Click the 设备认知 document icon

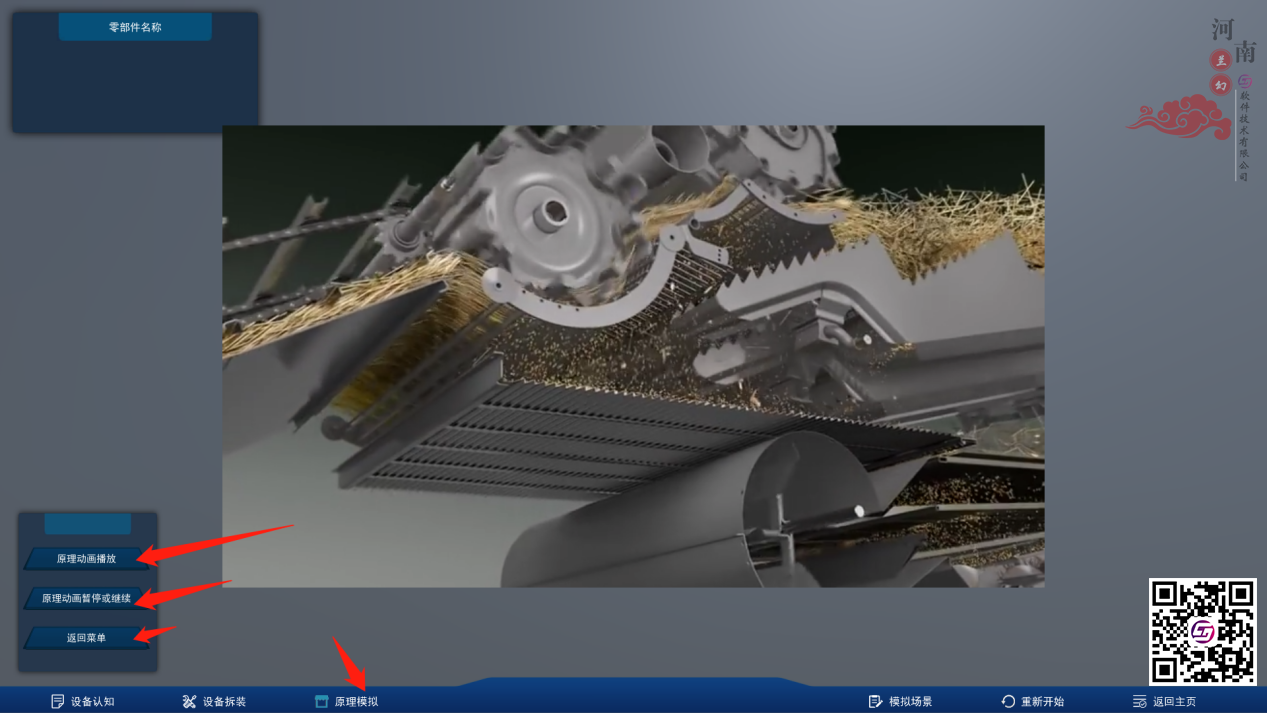point(58,702)
